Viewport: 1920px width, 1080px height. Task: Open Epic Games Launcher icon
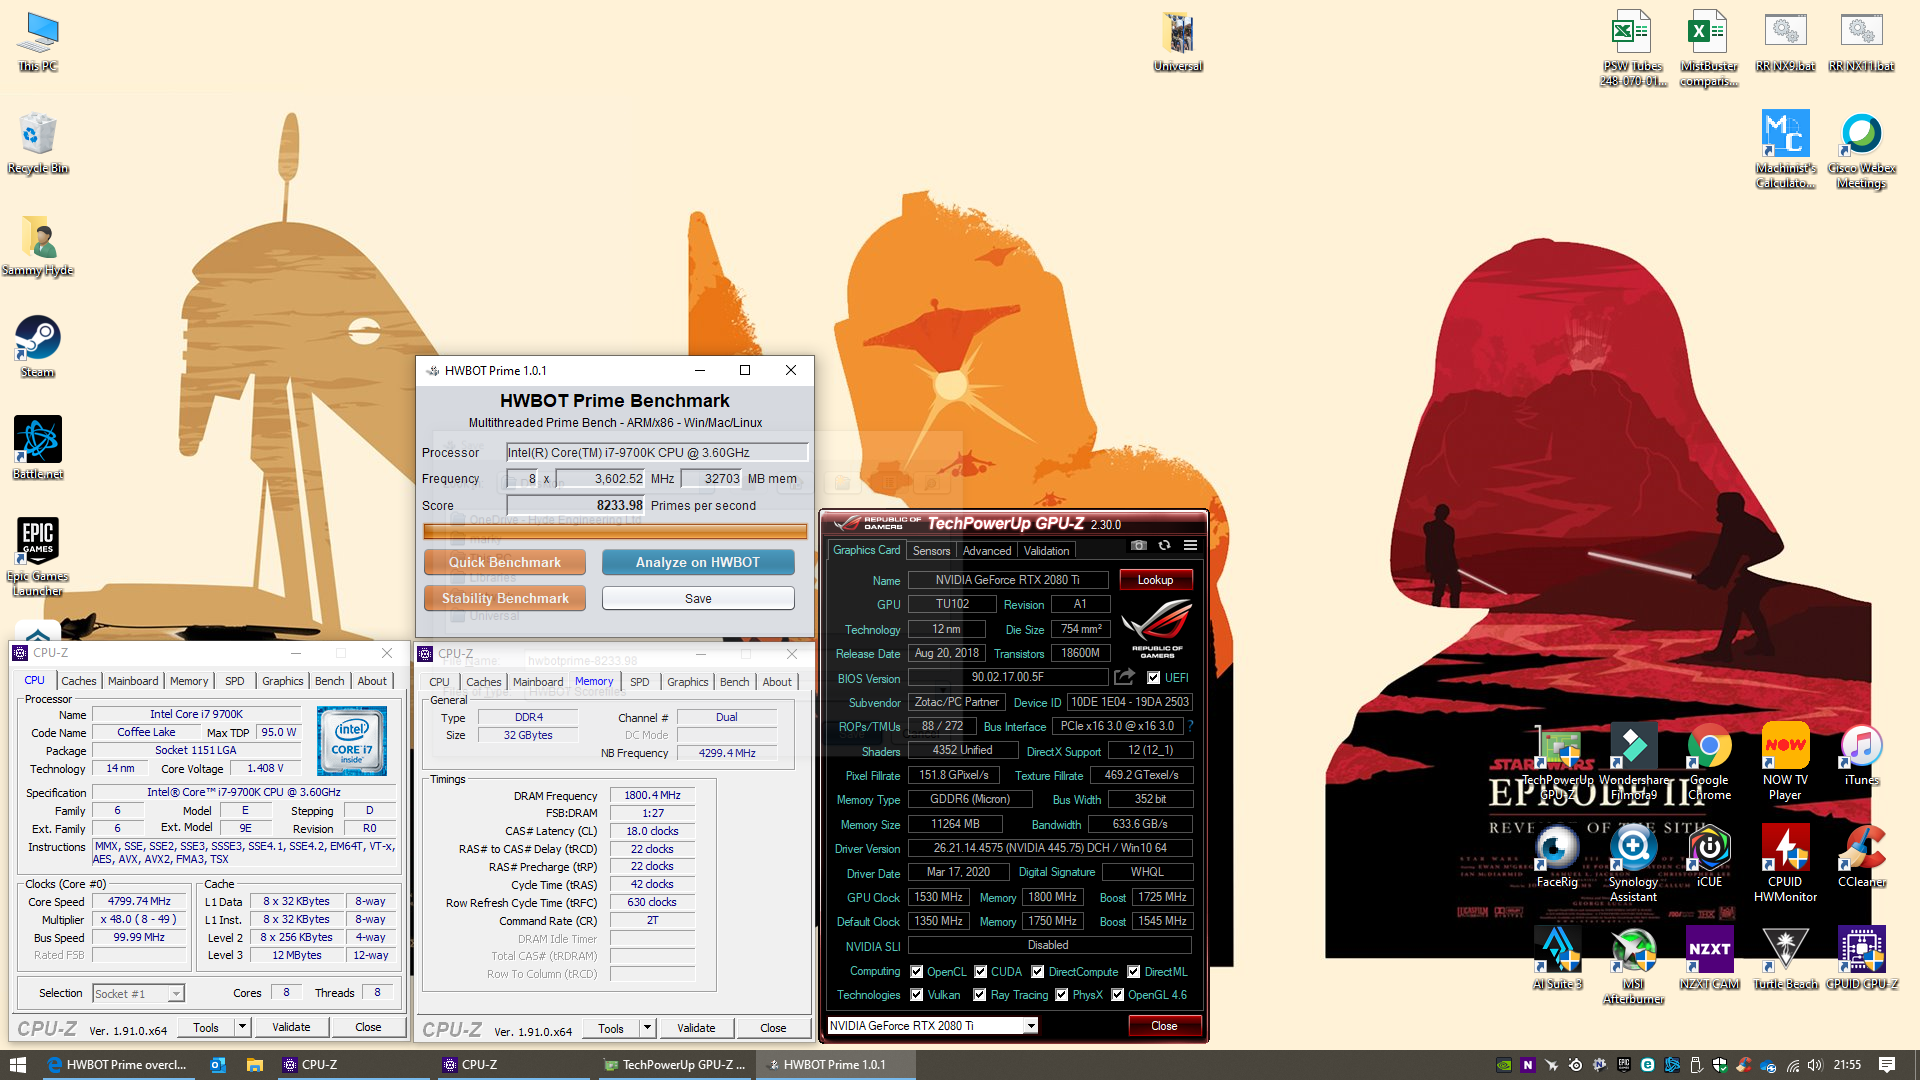pos(38,557)
